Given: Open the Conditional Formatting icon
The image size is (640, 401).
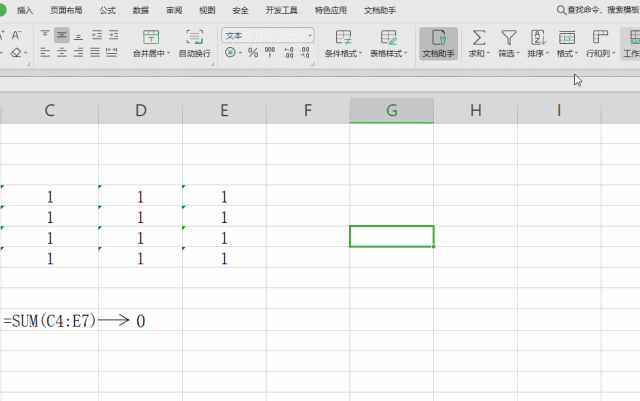Looking at the screenshot, I should click(343, 38).
